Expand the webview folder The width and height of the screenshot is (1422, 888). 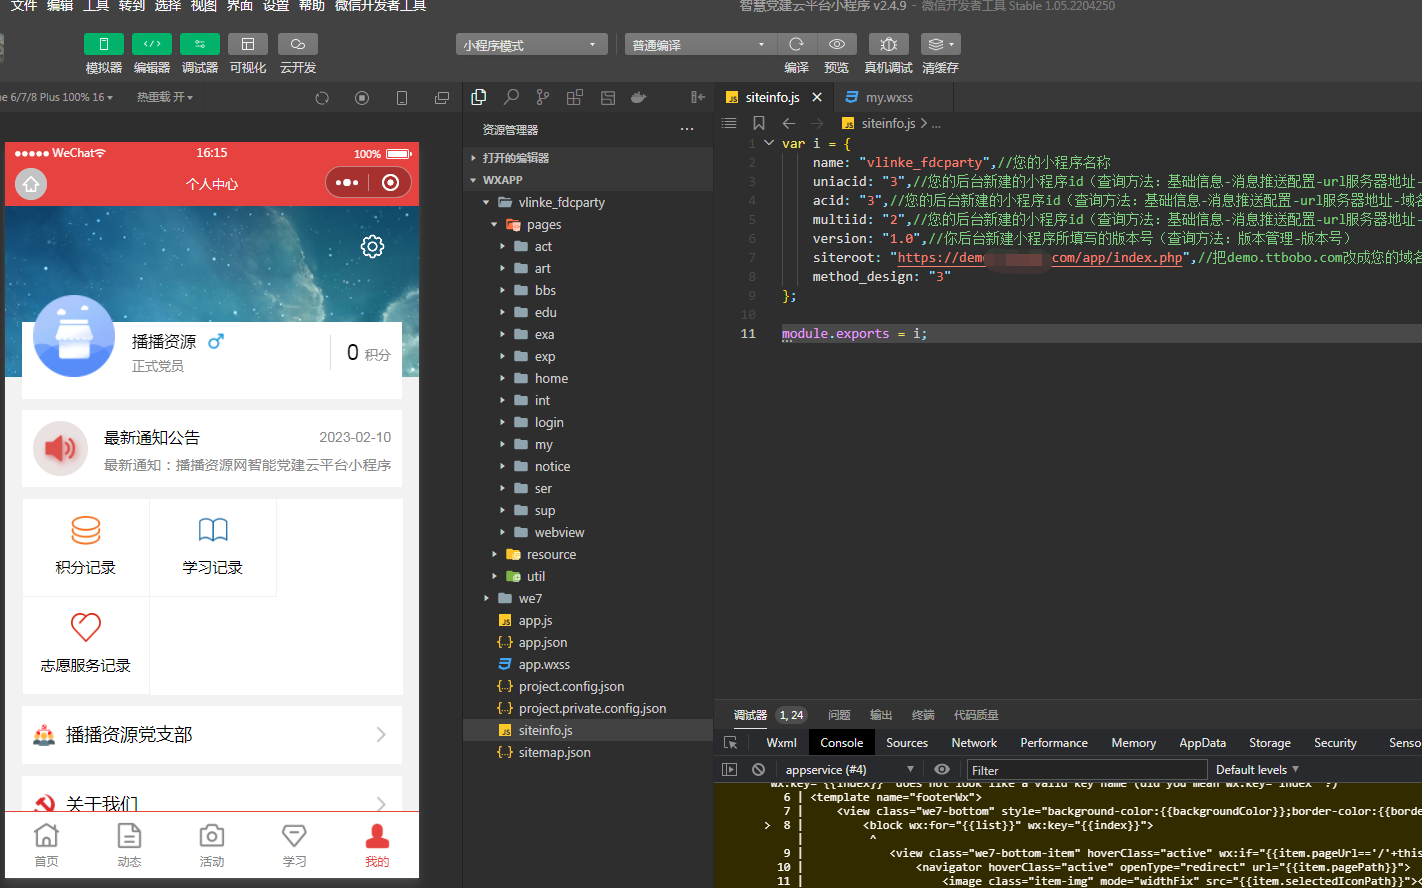click(x=588, y=532)
